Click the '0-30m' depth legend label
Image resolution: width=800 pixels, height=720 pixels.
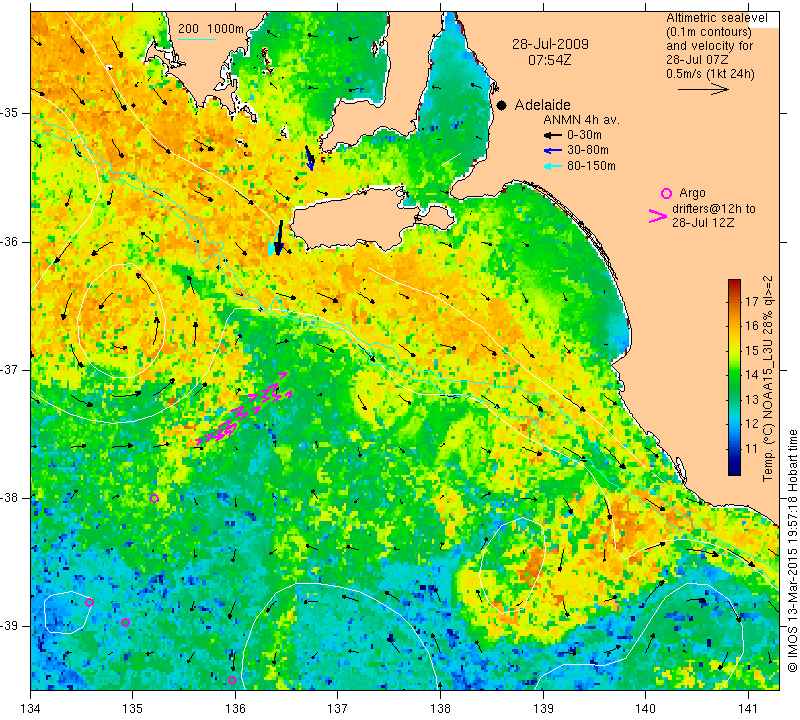(584, 135)
